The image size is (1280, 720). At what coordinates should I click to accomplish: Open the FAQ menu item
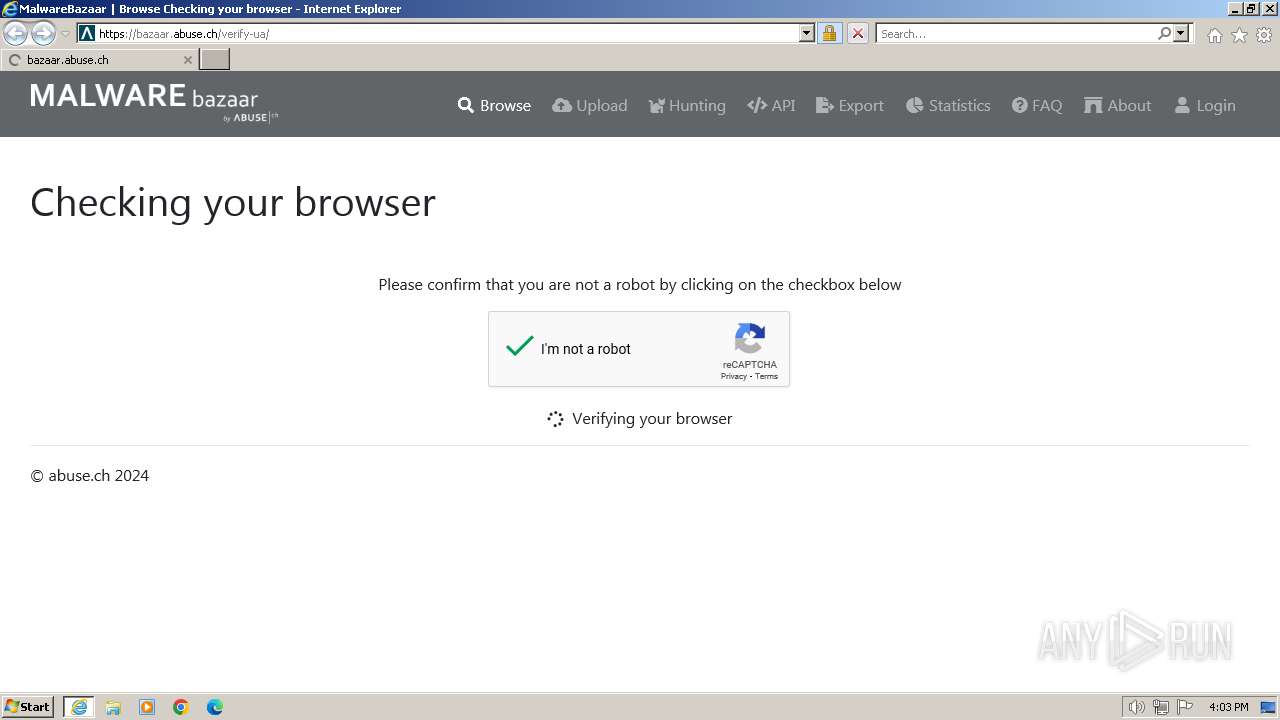(1037, 105)
